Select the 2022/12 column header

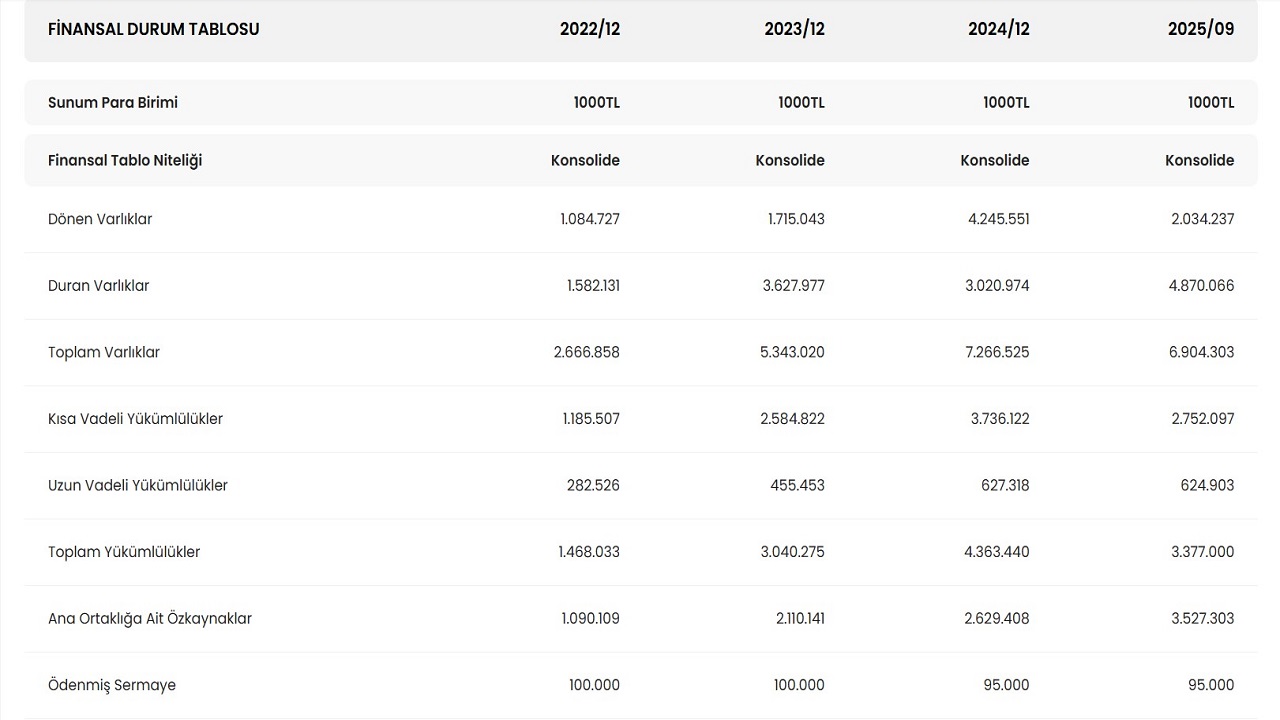(x=590, y=29)
